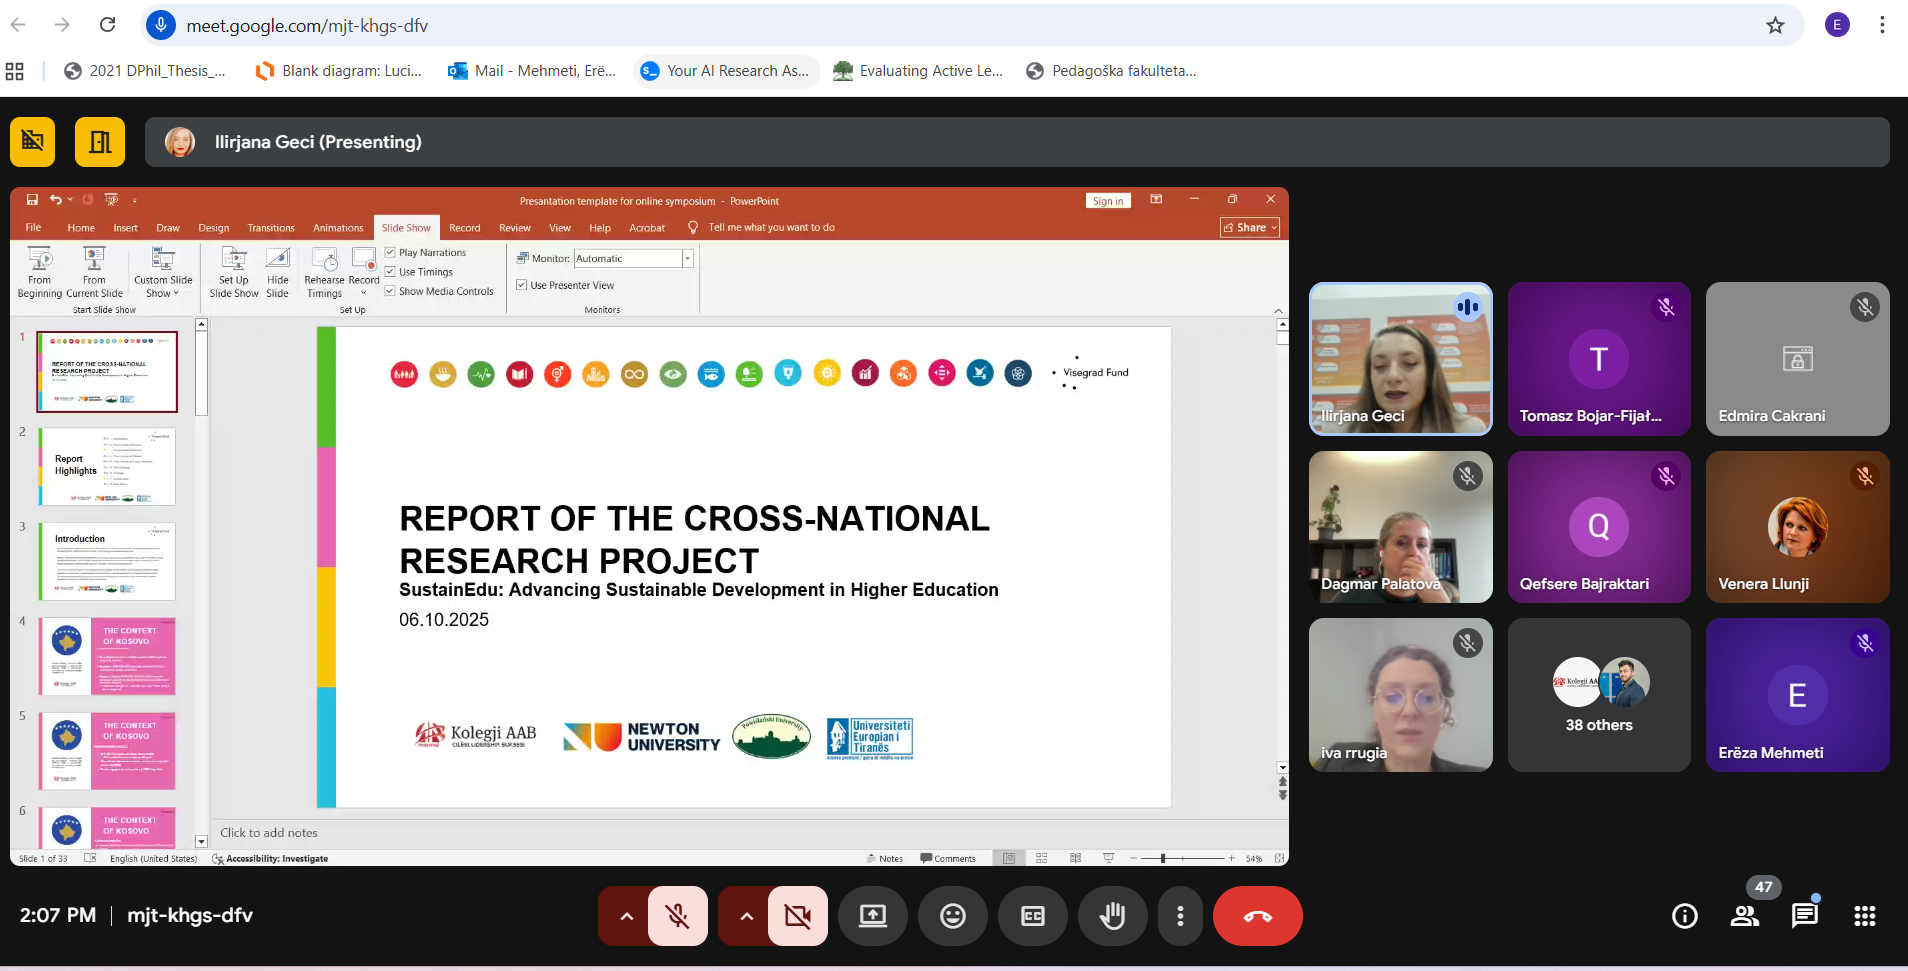The width and height of the screenshot is (1908, 971).
Task: Toggle the muted microphone button
Action: pyautogui.click(x=678, y=916)
